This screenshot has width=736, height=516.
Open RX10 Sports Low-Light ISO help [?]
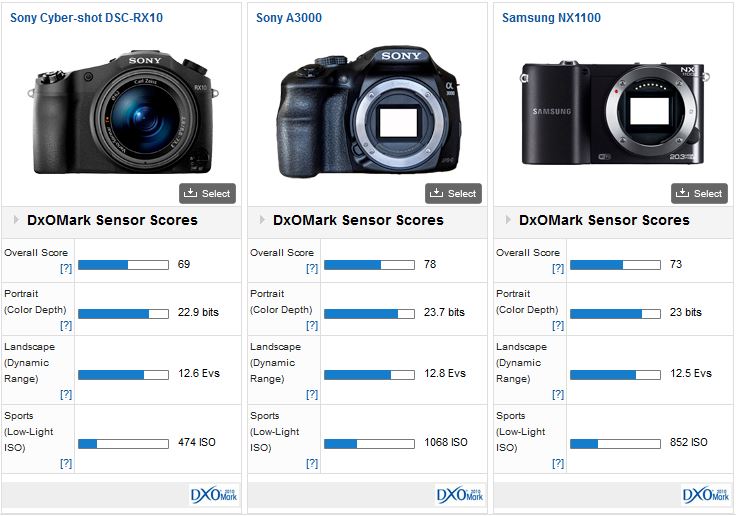click(66, 463)
